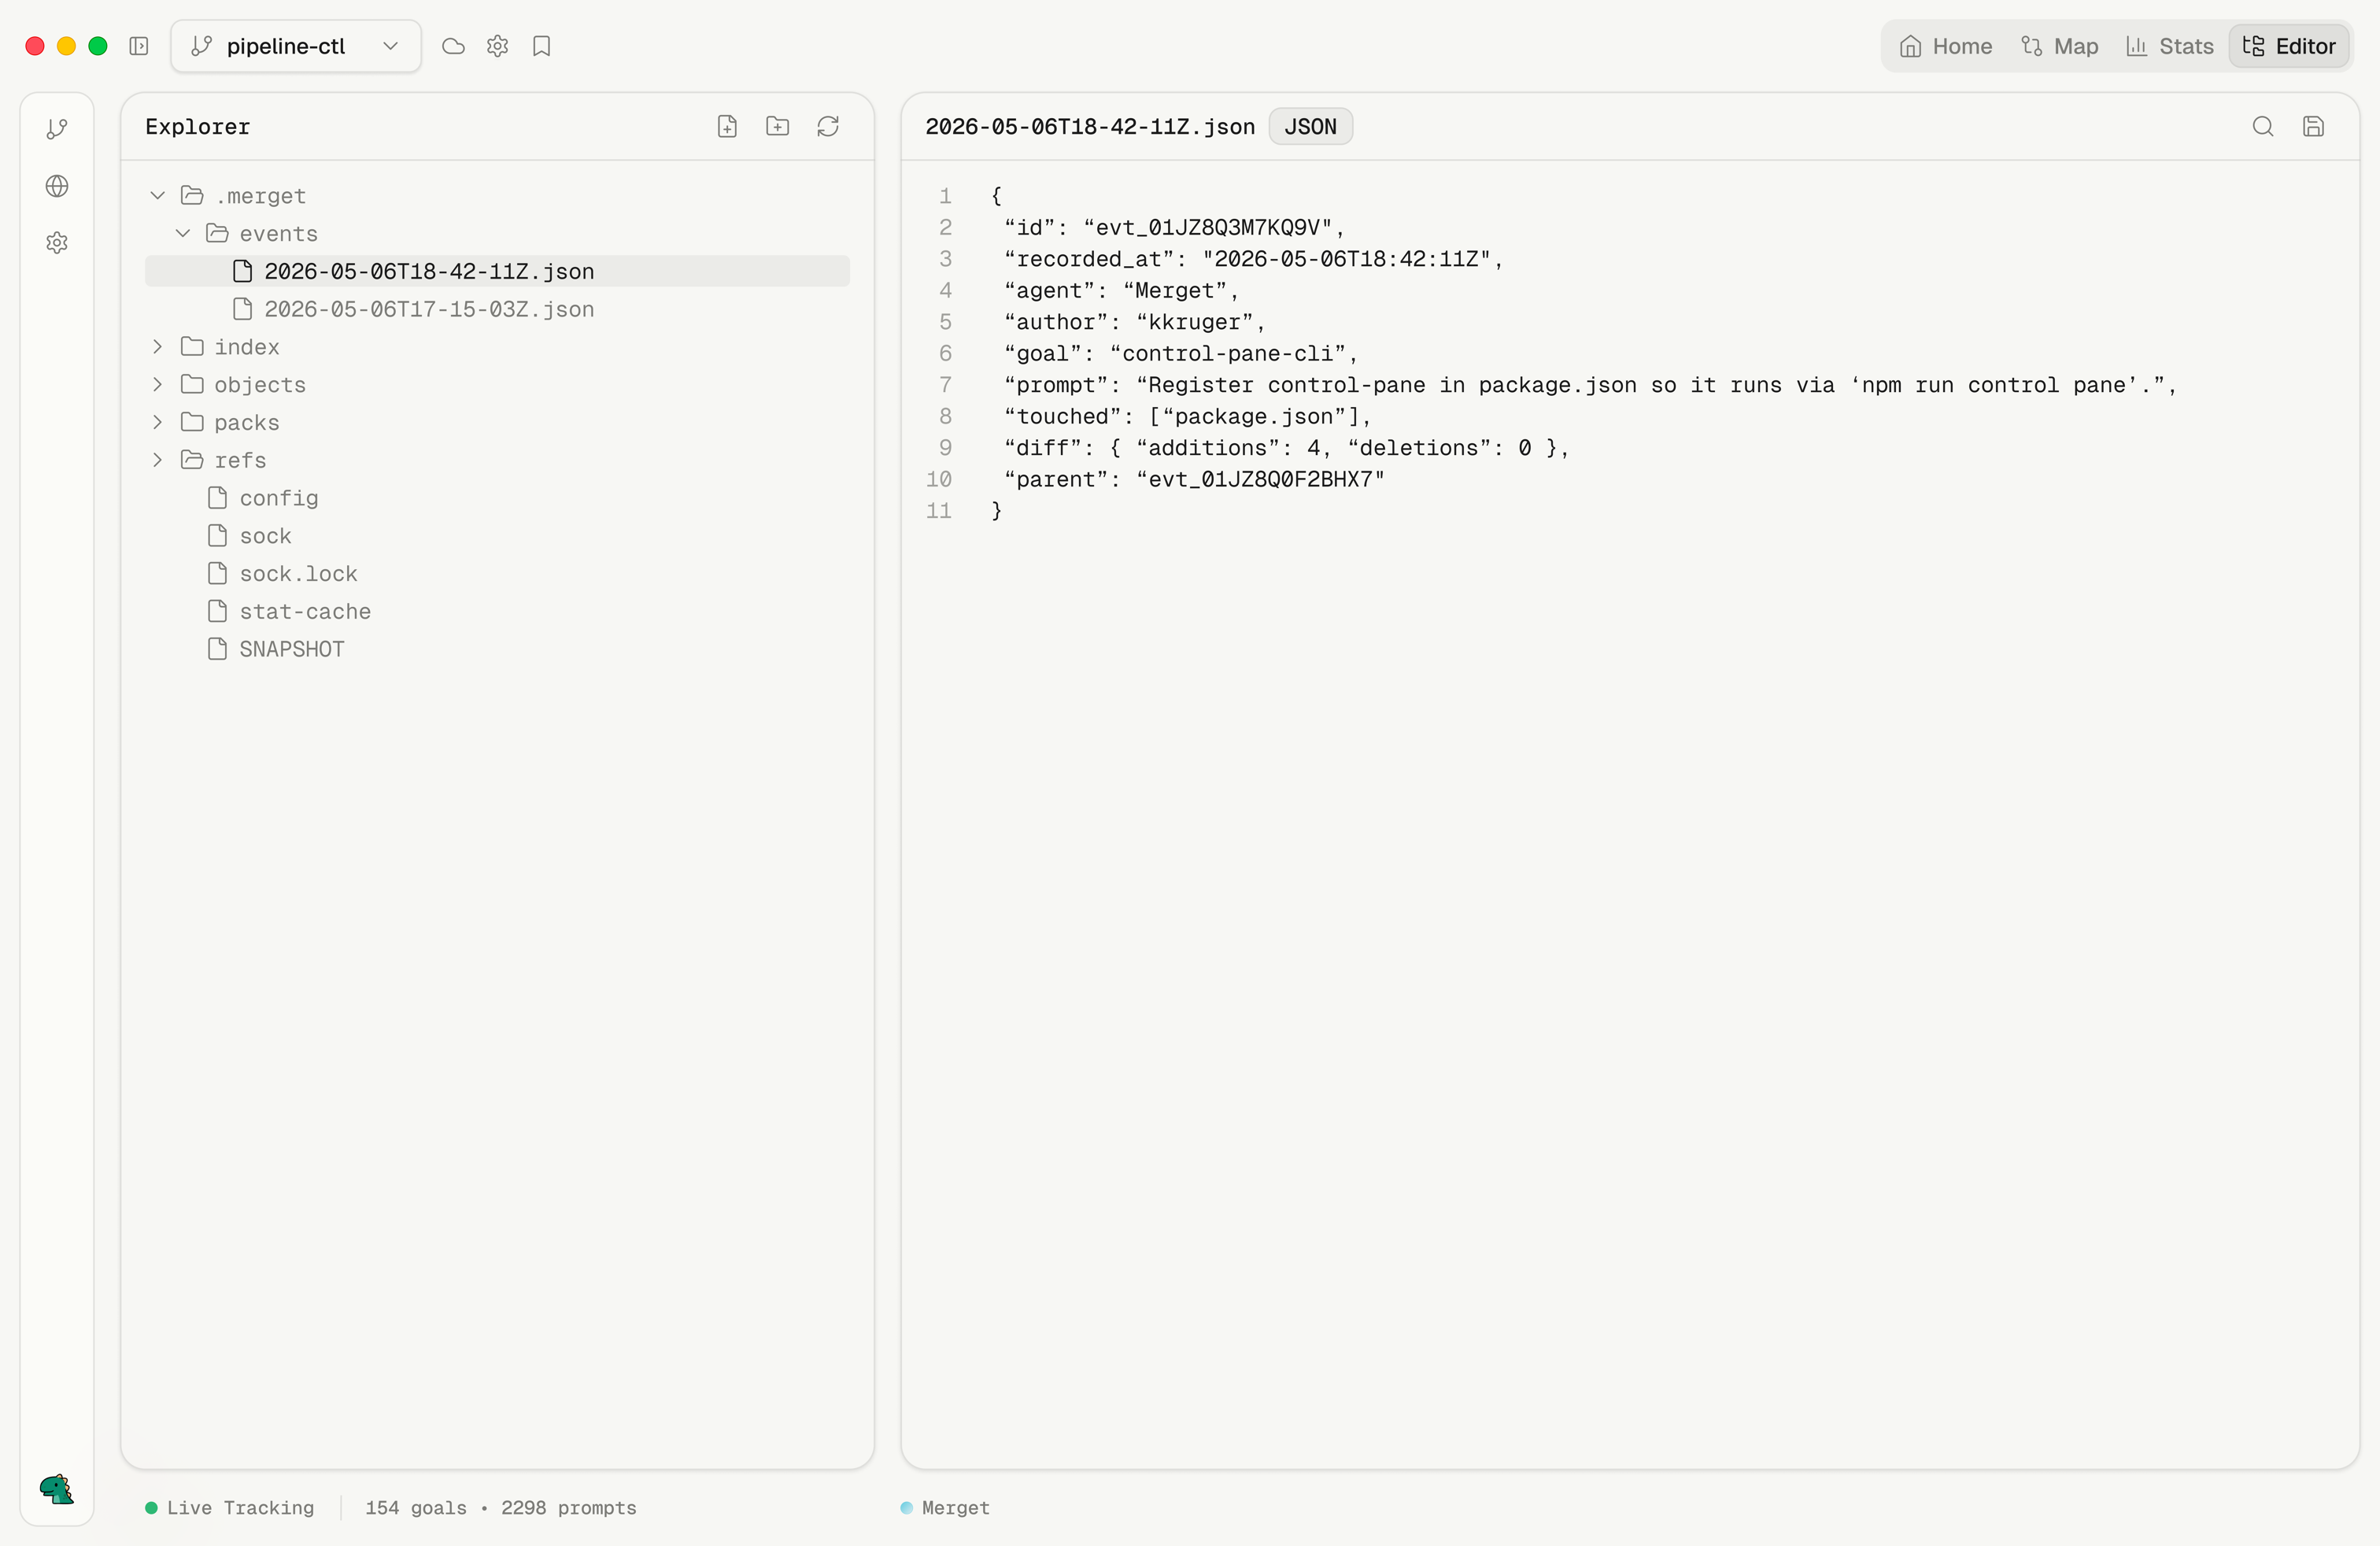This screenshot has width=2380, height=1546.
Task: Click the objects folder icon
Action: coord(192,384)
